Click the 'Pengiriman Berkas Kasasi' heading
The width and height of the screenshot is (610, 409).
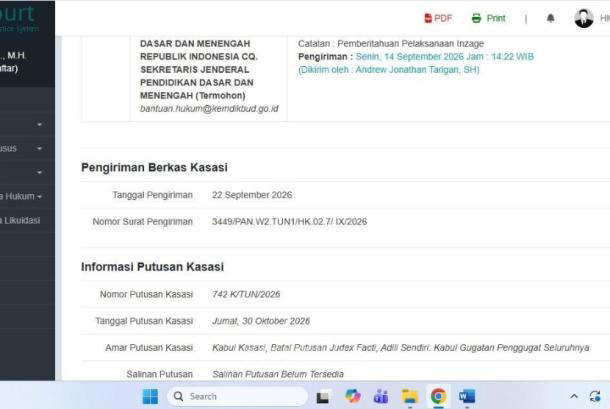pos(154,167)
